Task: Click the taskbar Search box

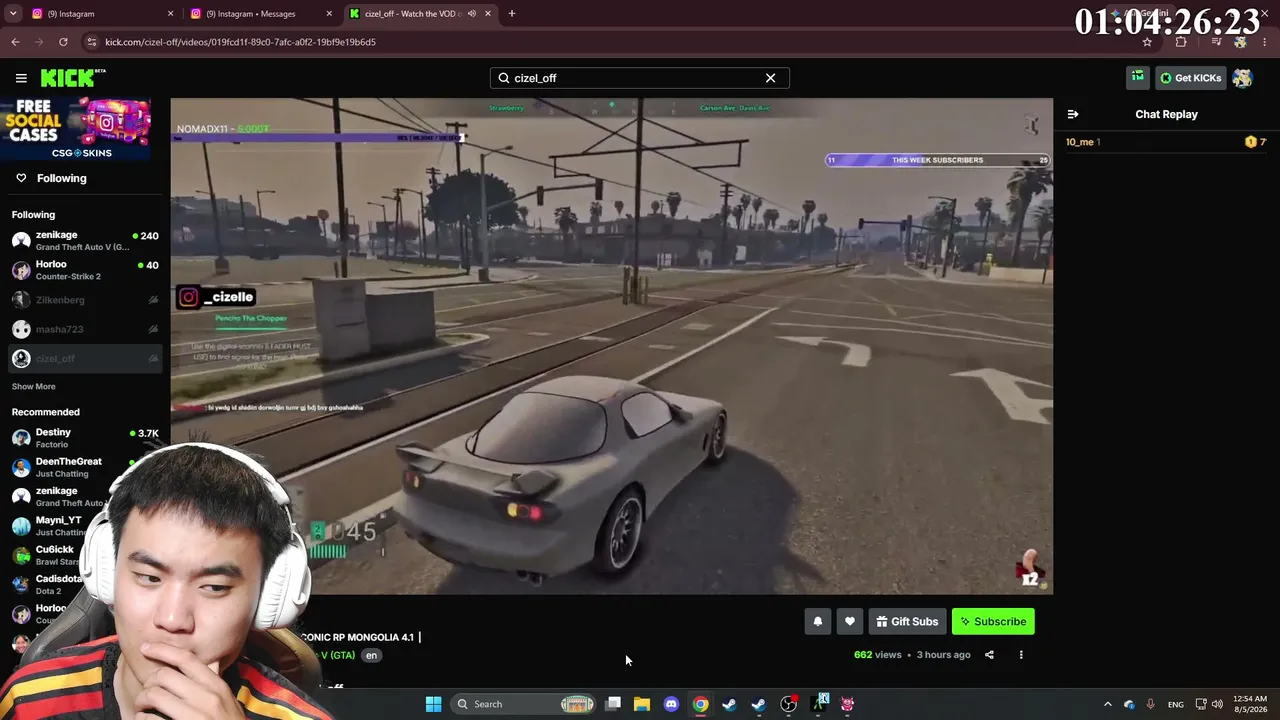Action: point(523,704)
